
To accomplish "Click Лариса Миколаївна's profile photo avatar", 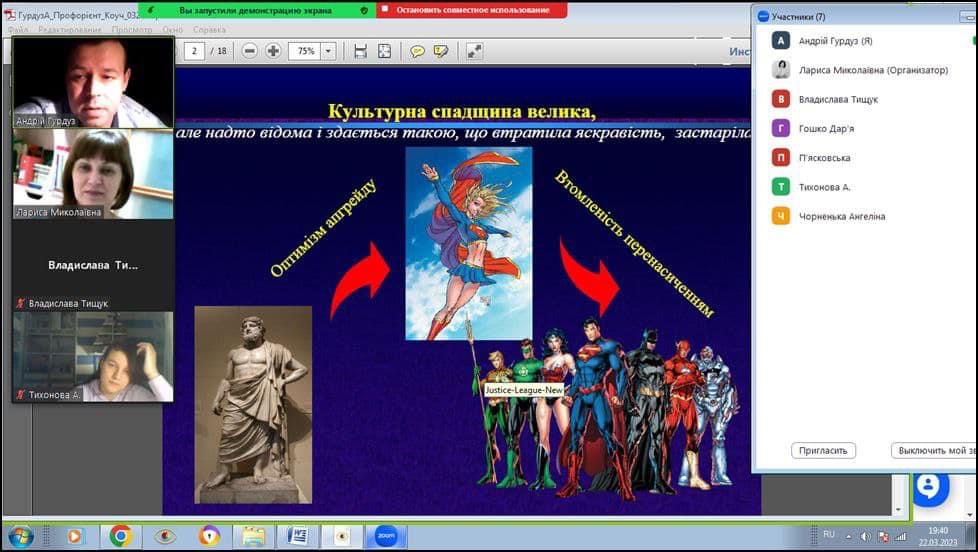I will (781, 70).
